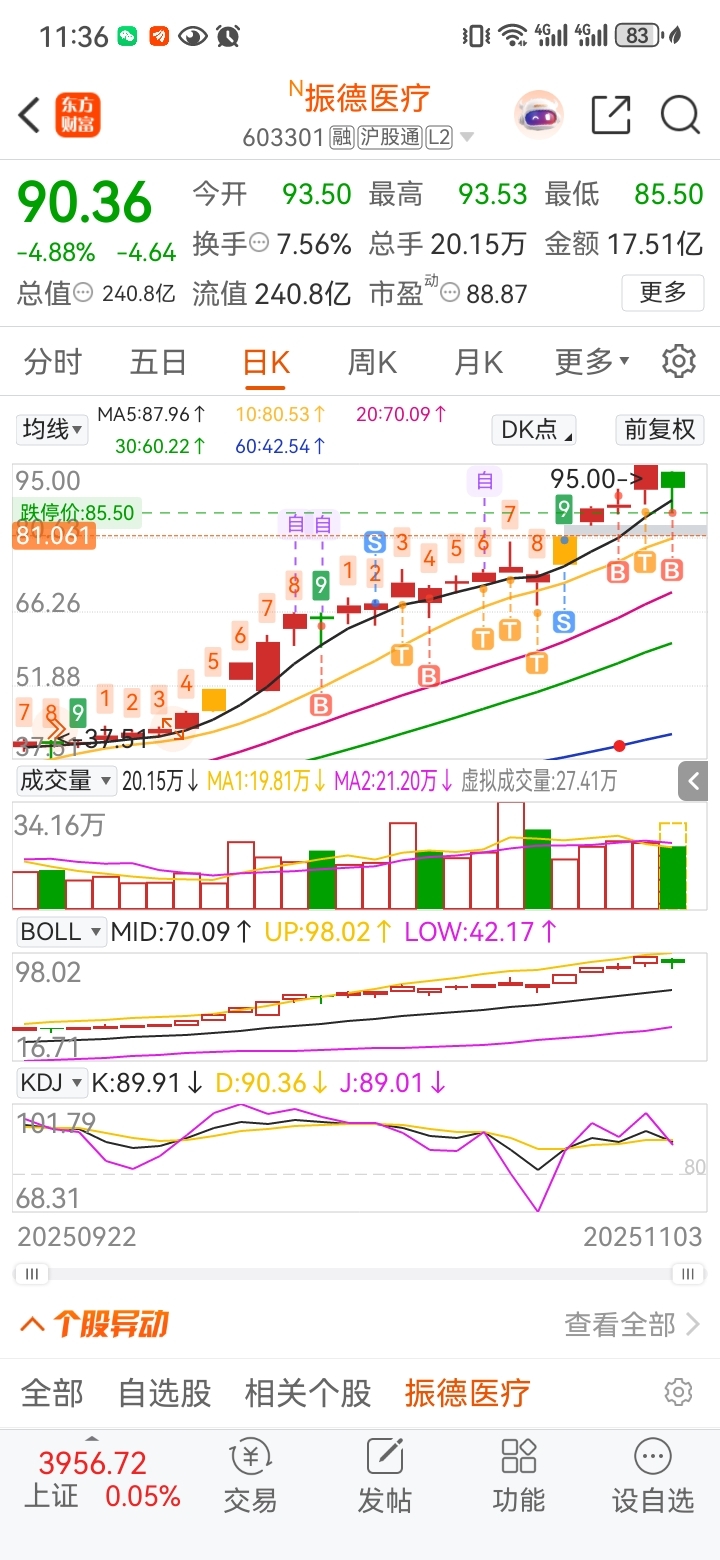720x1560 pixels.
Task: Open the BOLL indicator dropdown
Action: (x=61, y=932)
